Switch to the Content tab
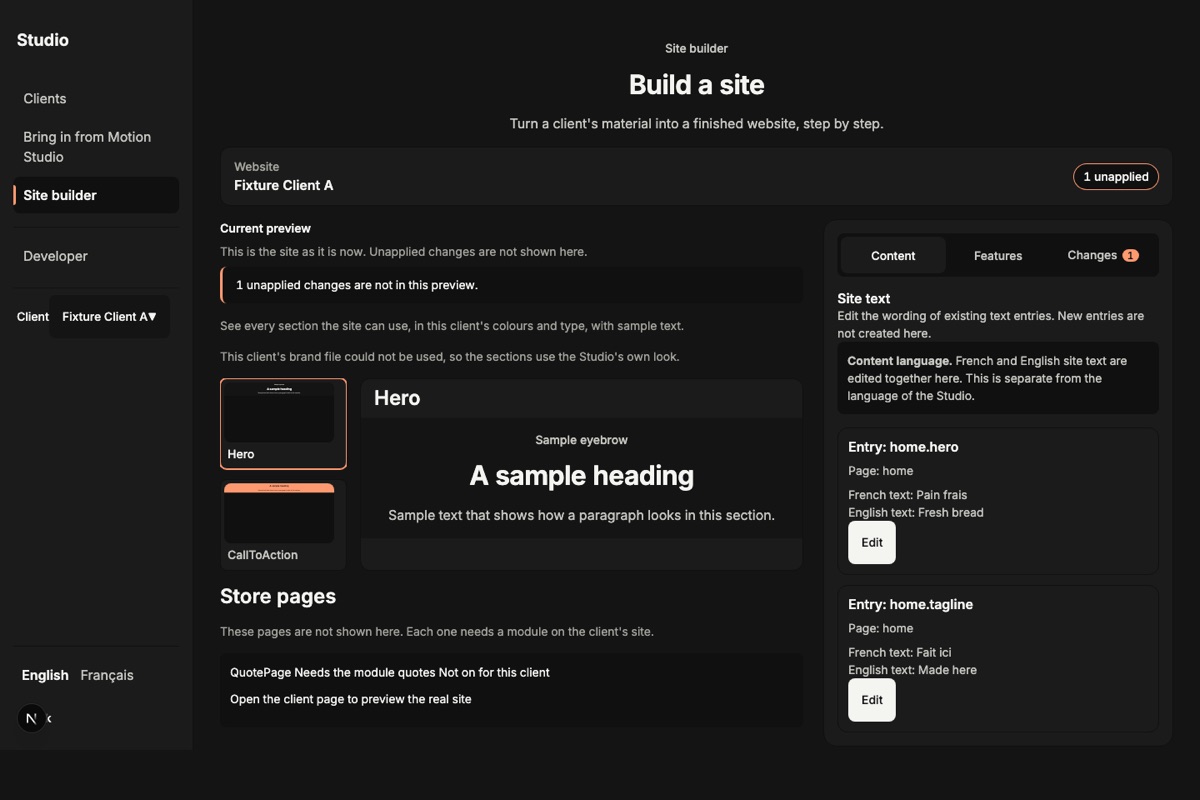This screenshot has width=1200, height=800. tap(893, 255)
